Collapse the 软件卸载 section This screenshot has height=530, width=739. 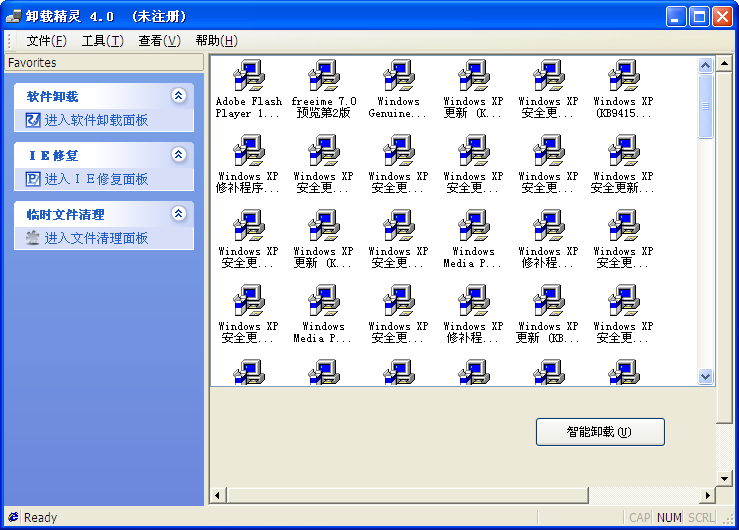(x=179, y=96)
